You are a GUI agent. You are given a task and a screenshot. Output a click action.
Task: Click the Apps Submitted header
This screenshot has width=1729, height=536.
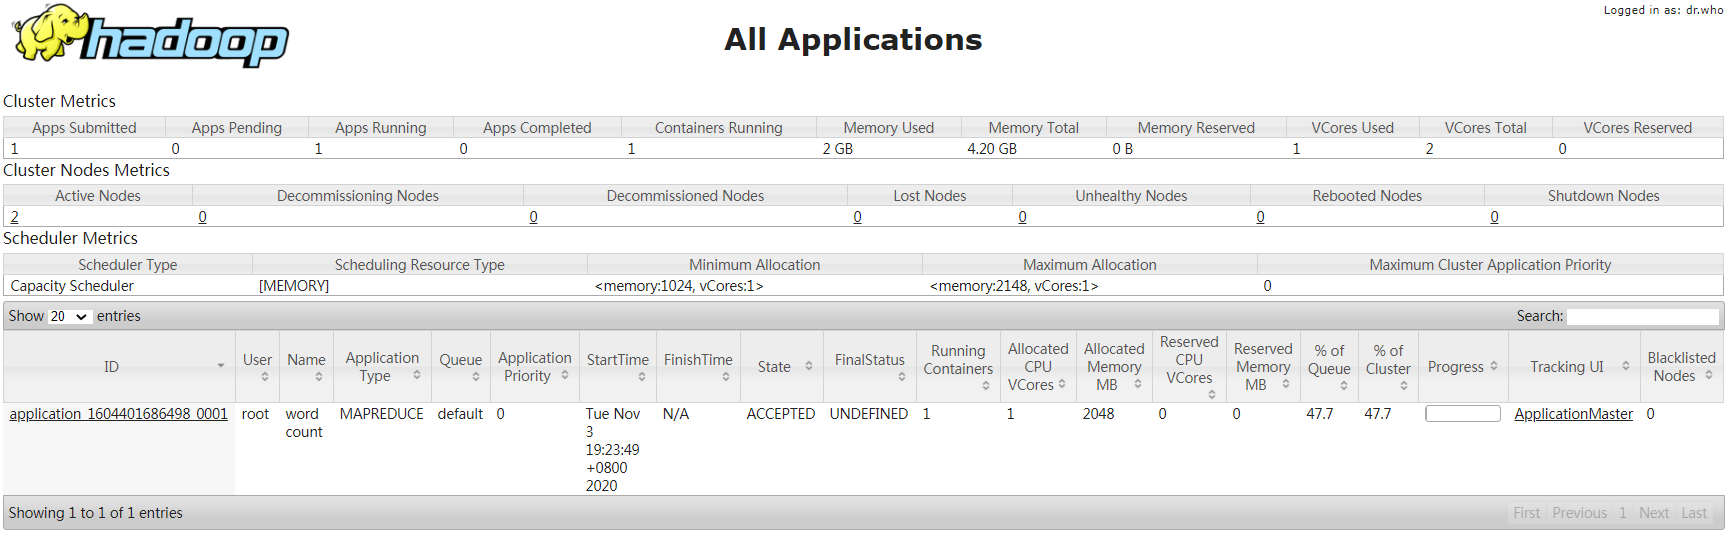(x=84, y=128)
